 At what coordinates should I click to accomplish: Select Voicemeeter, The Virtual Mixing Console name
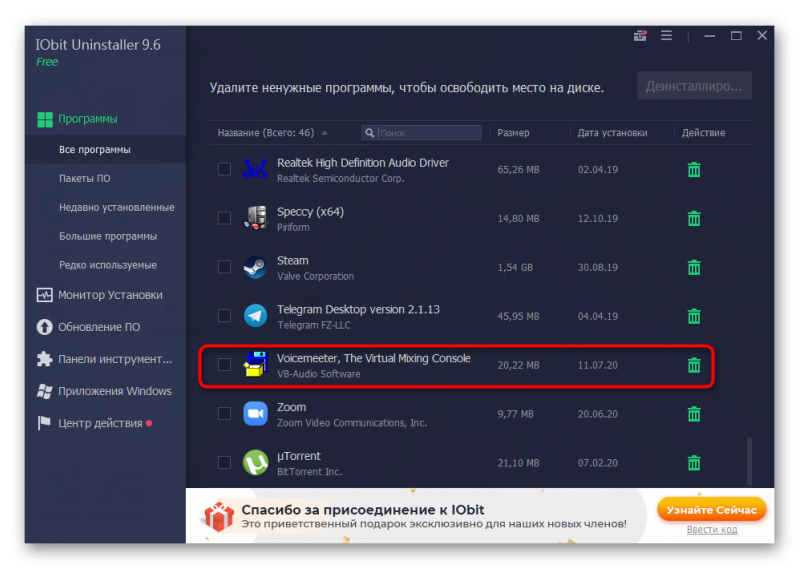coord(373,358)
